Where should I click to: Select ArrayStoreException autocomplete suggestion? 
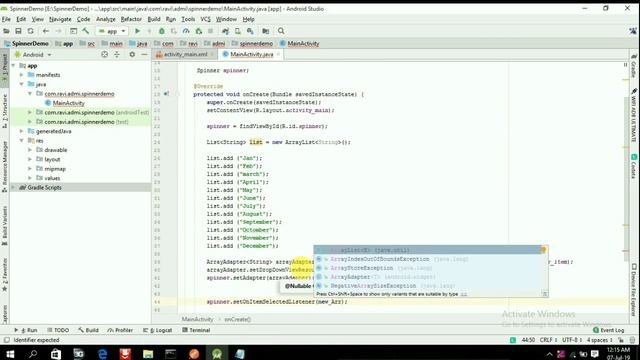431,268
